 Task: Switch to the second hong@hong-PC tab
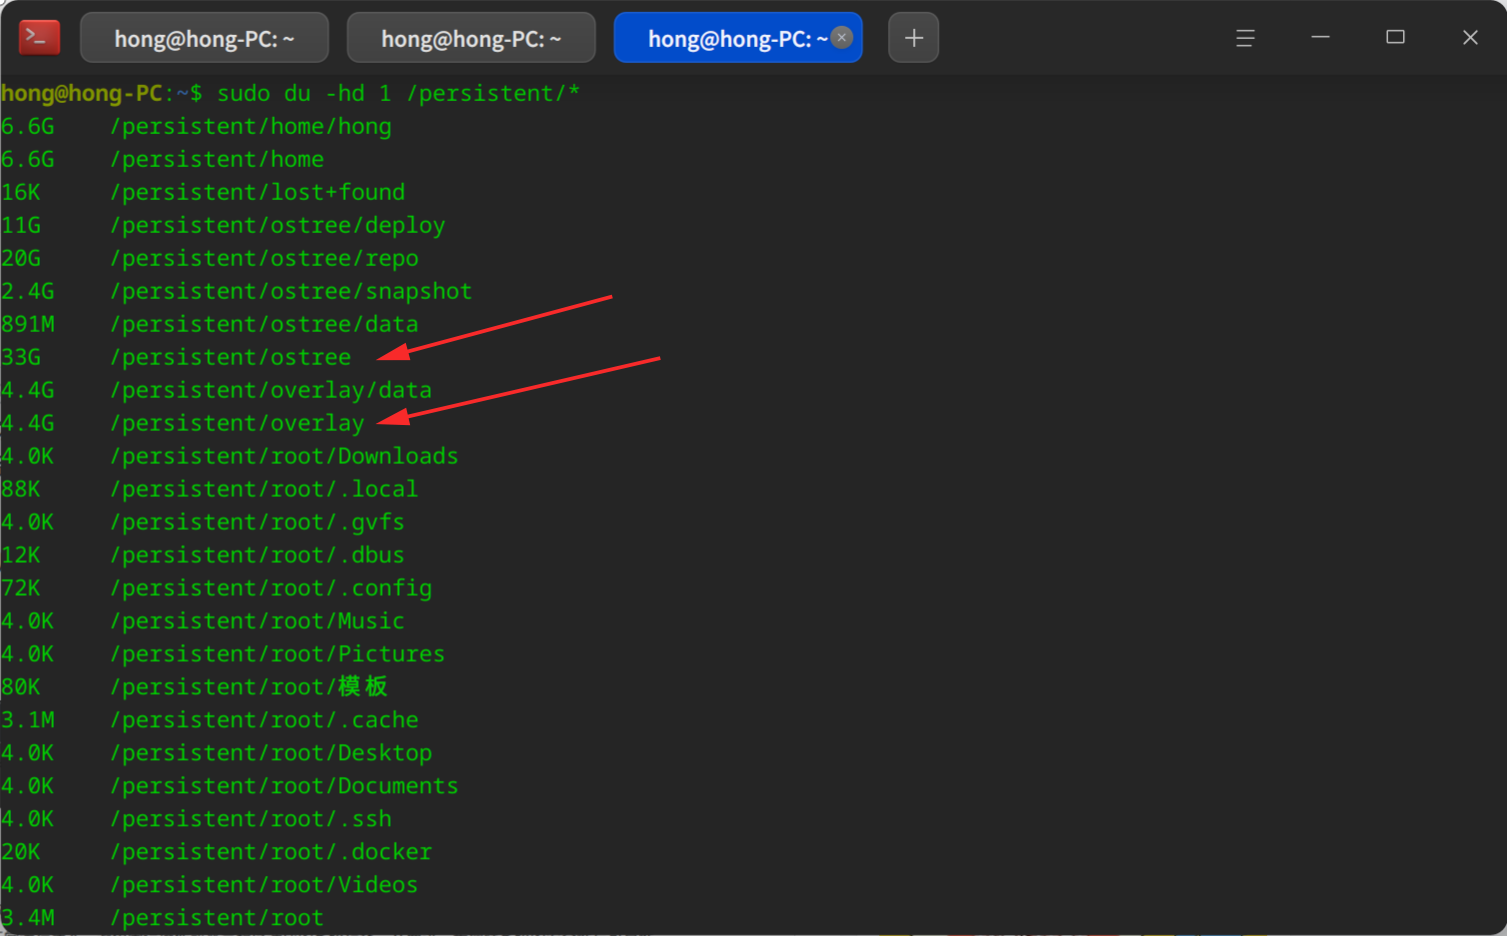click(471, 38)
